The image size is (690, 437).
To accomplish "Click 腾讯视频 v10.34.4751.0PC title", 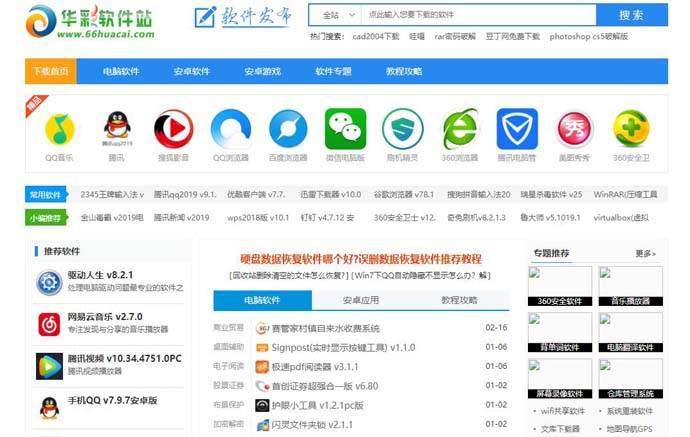I will [x=125, y=359].
